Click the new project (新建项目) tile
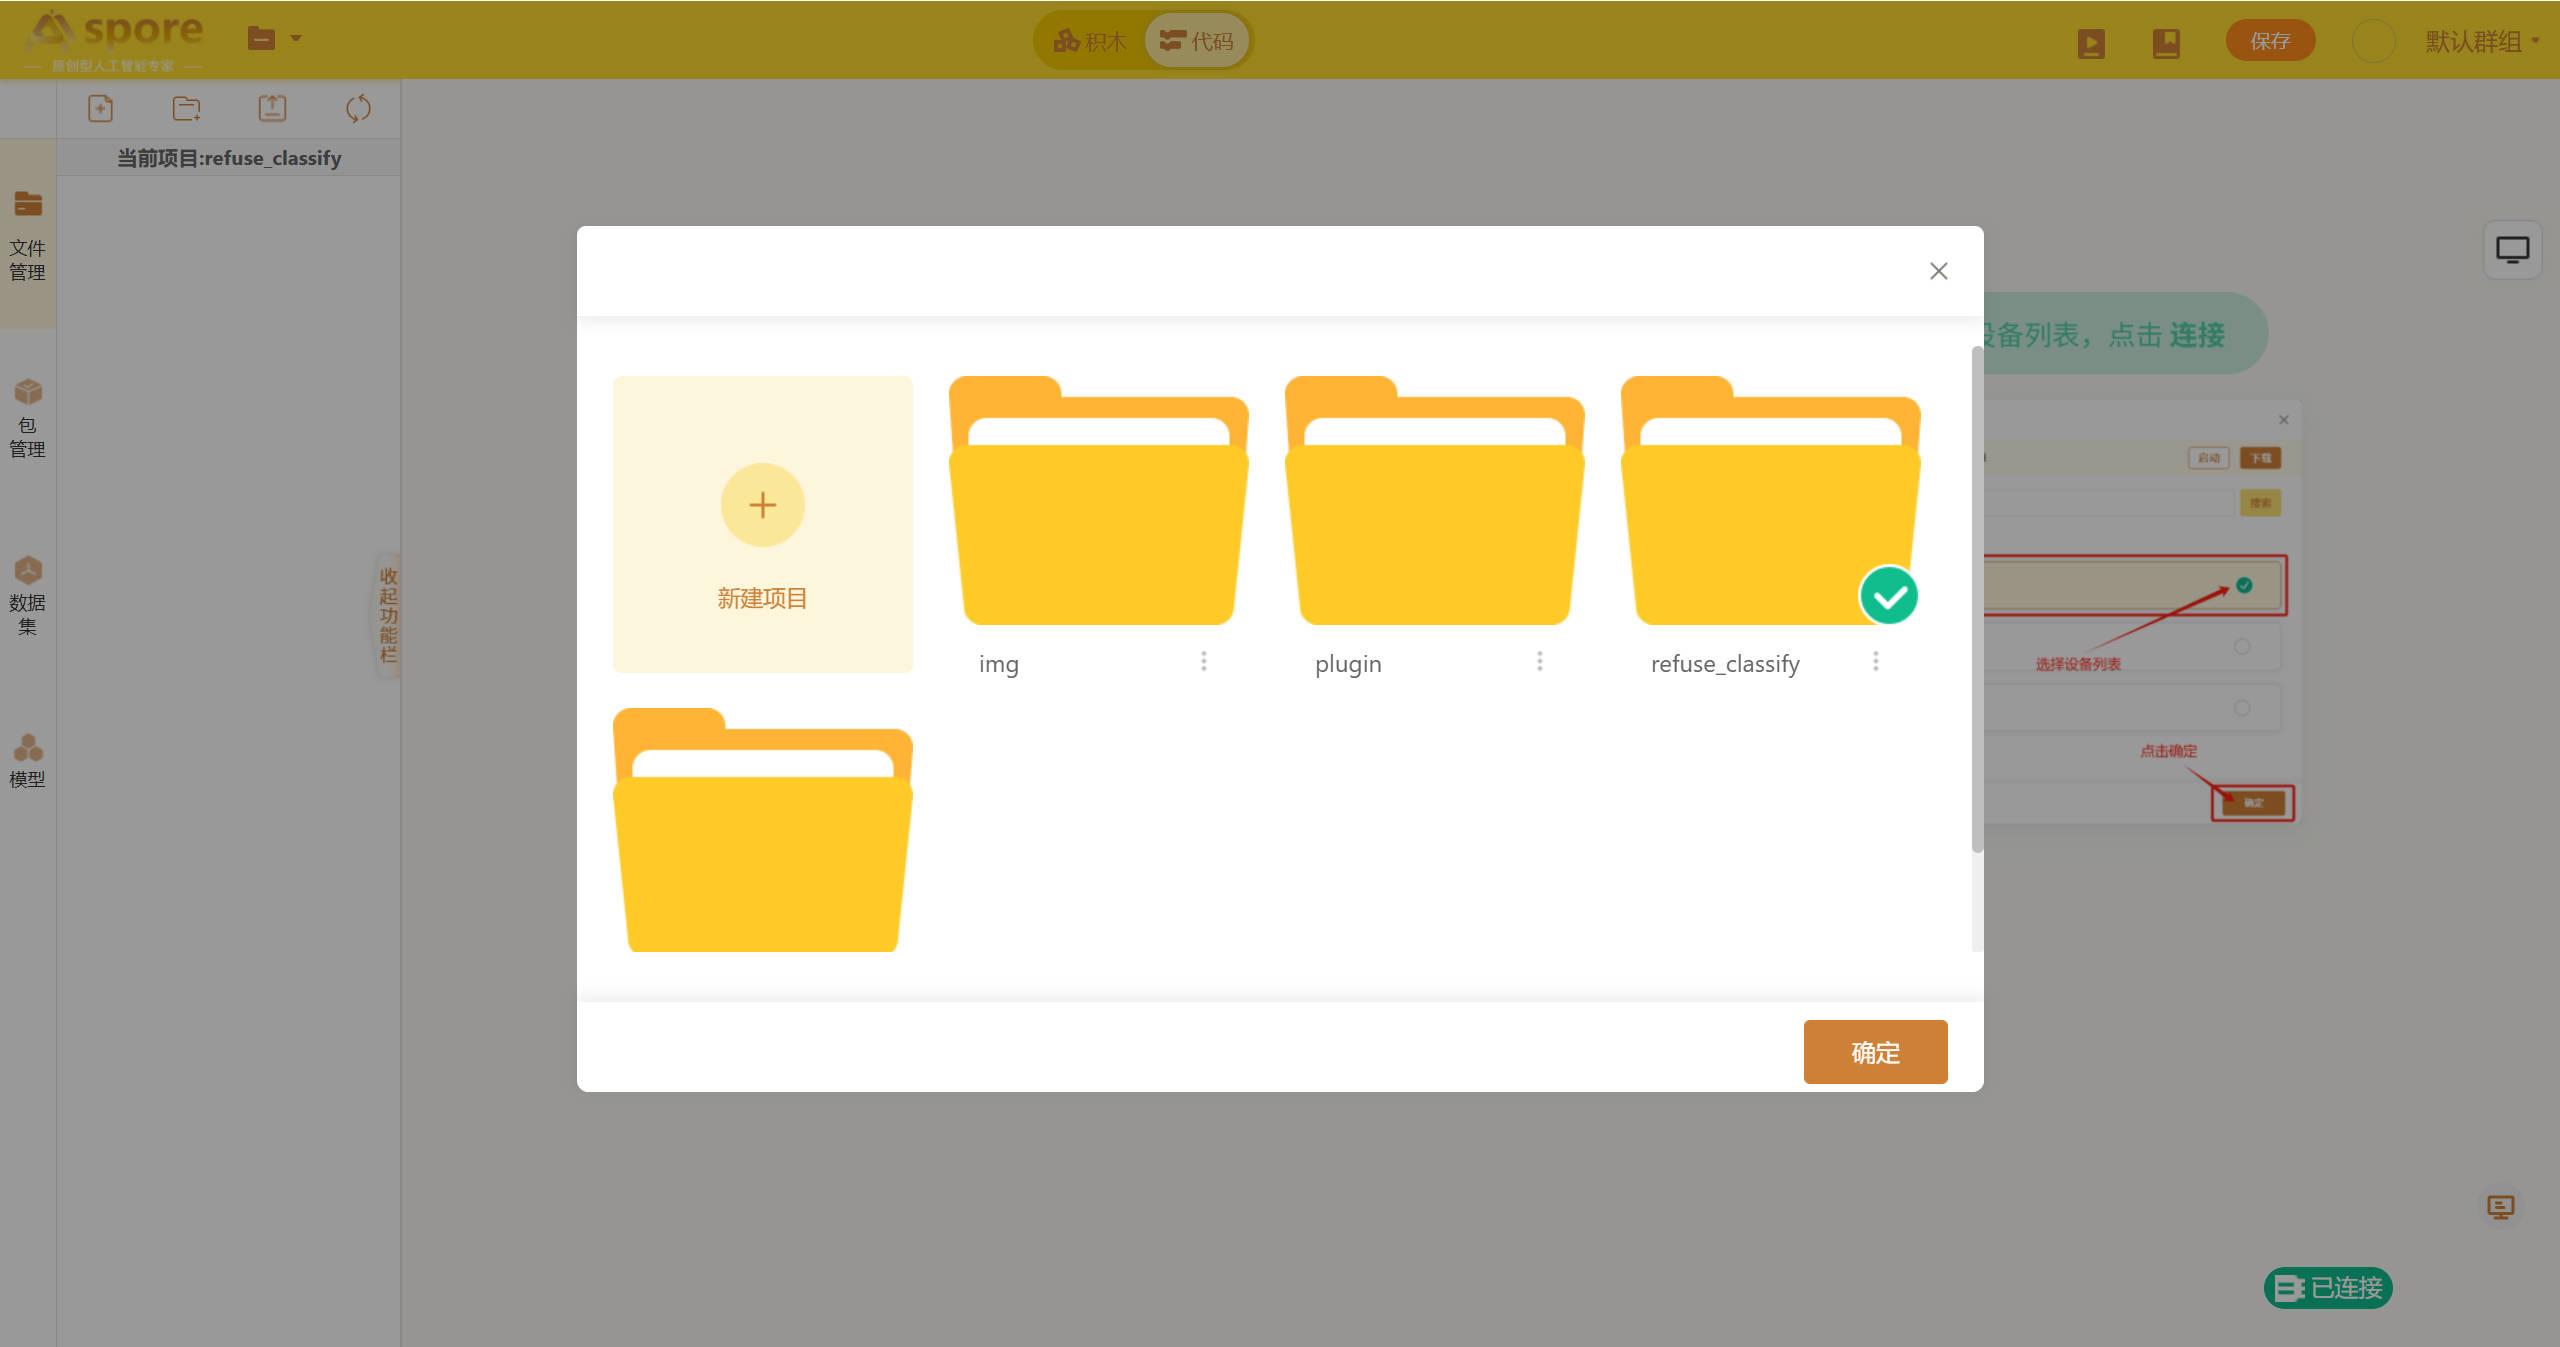 click(762, 524)
